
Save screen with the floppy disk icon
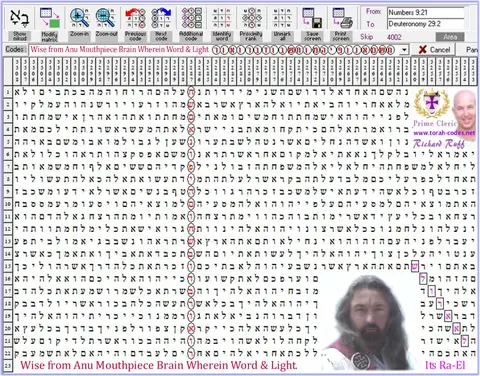312,24
